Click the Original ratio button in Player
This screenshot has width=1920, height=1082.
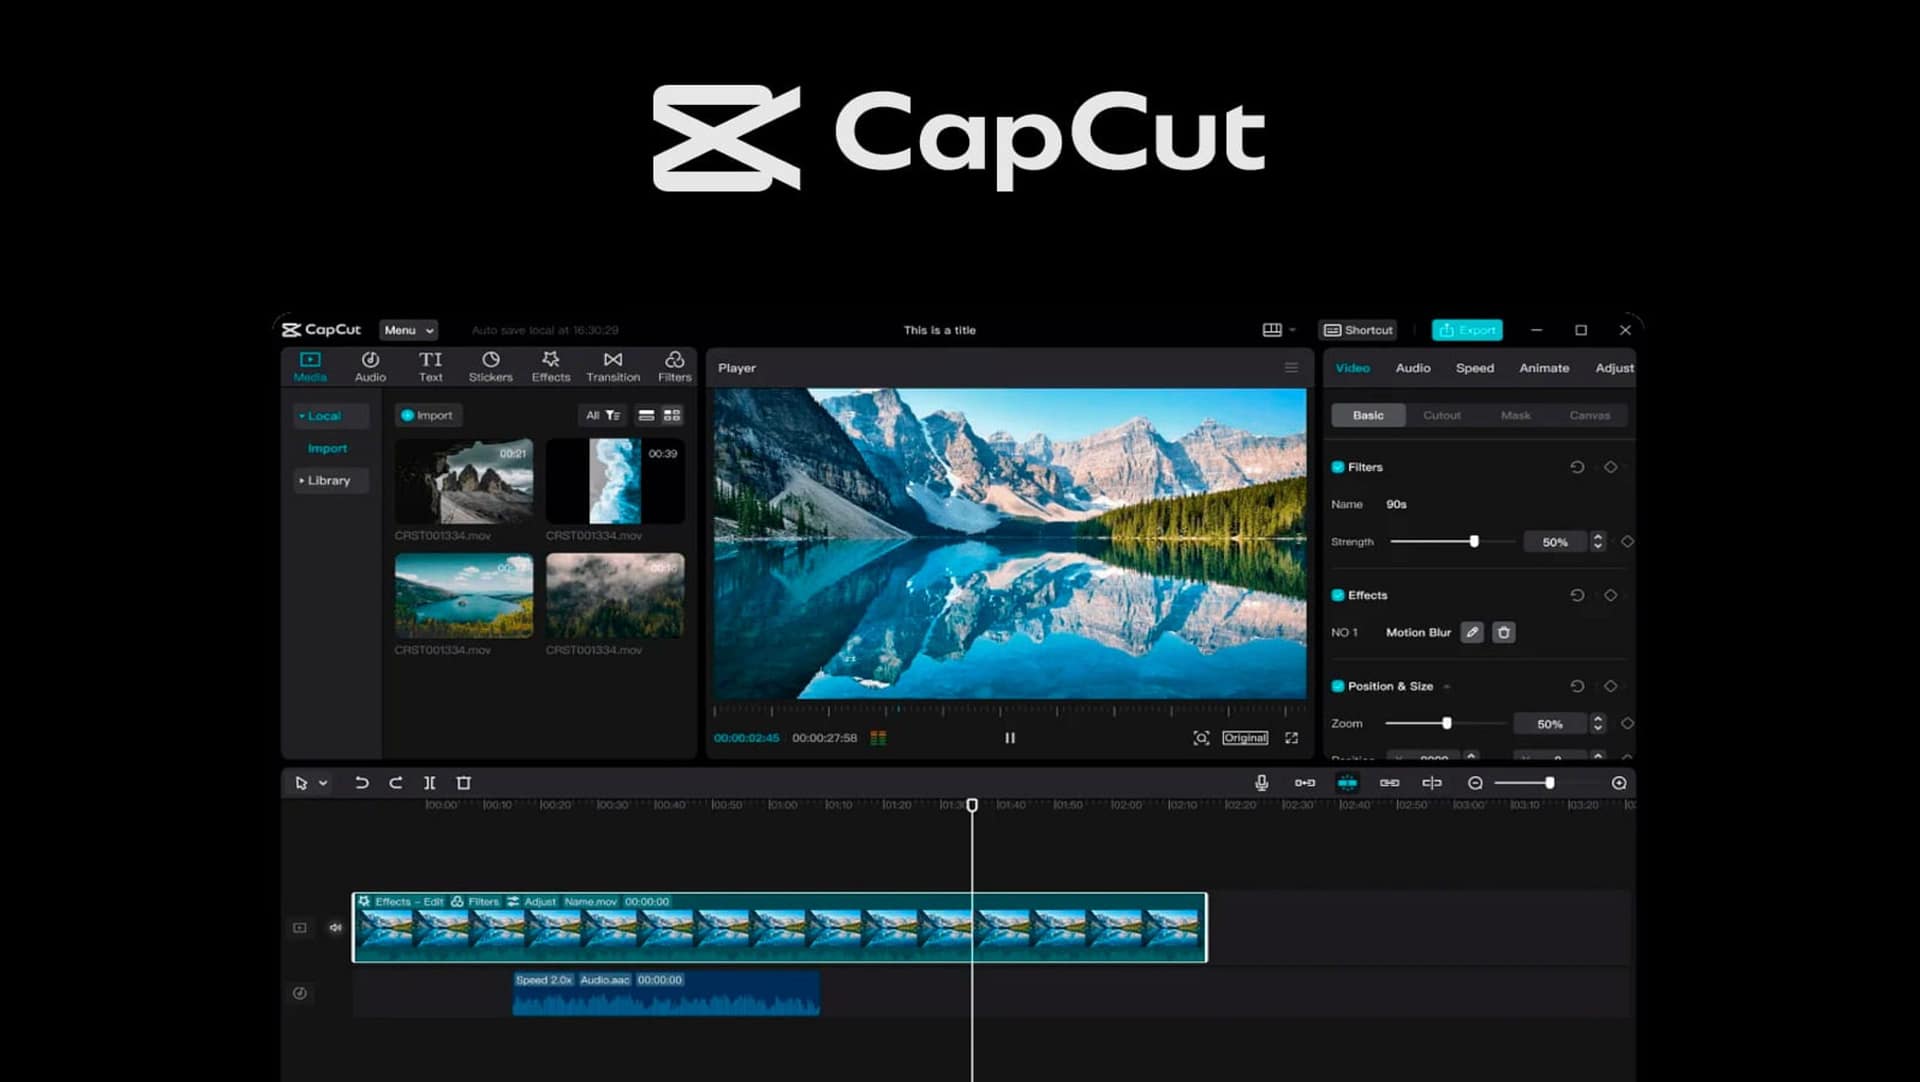[1245, 738]
